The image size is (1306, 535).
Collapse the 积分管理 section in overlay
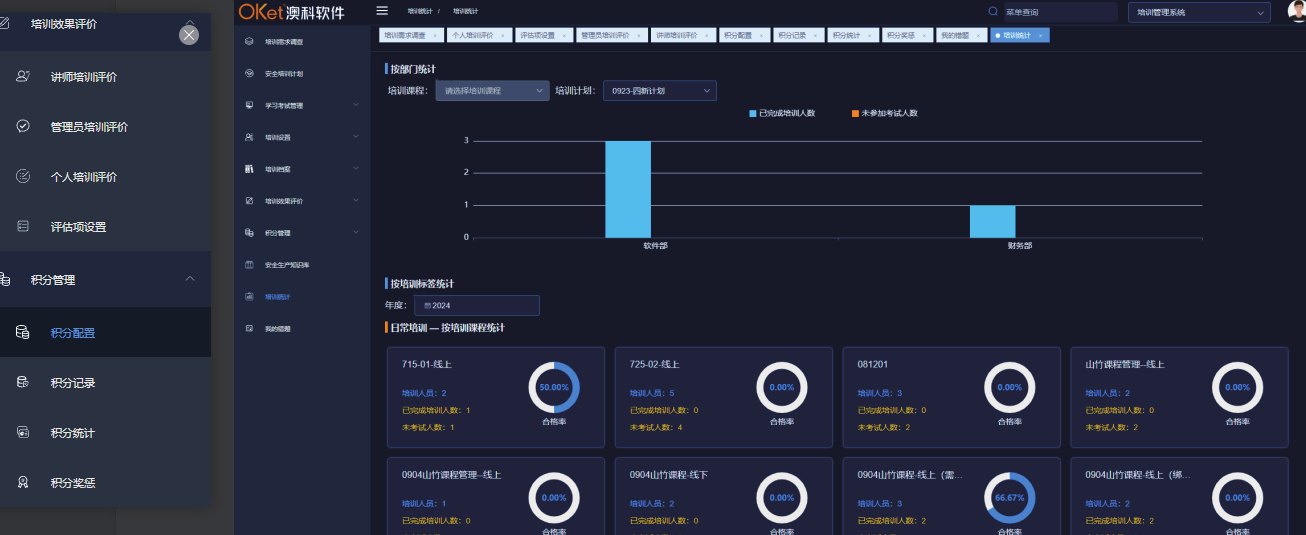click(190, 279)
